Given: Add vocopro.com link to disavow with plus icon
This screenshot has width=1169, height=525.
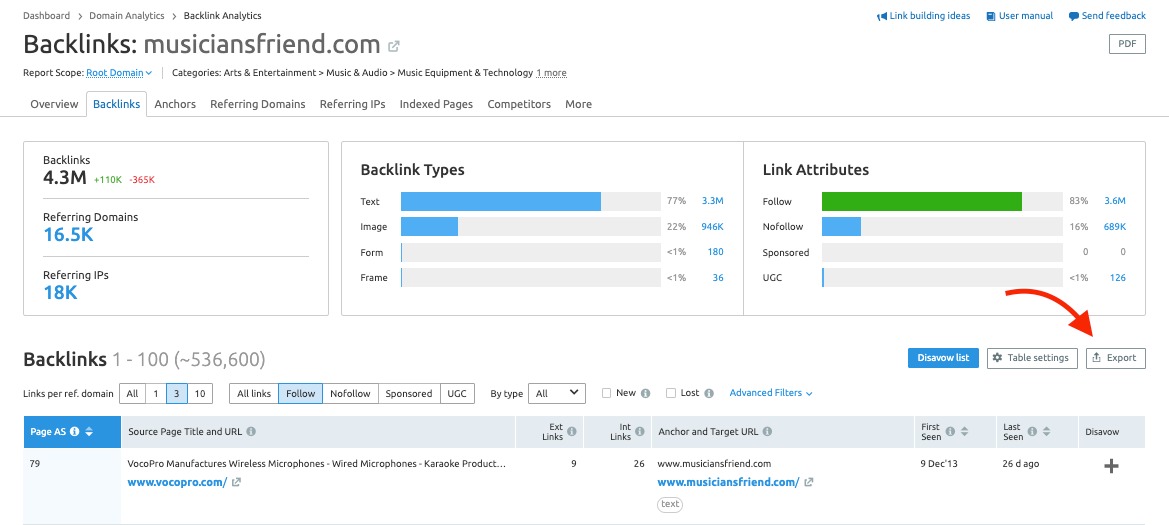Looking at the screenshot, I should (1111, 466).
